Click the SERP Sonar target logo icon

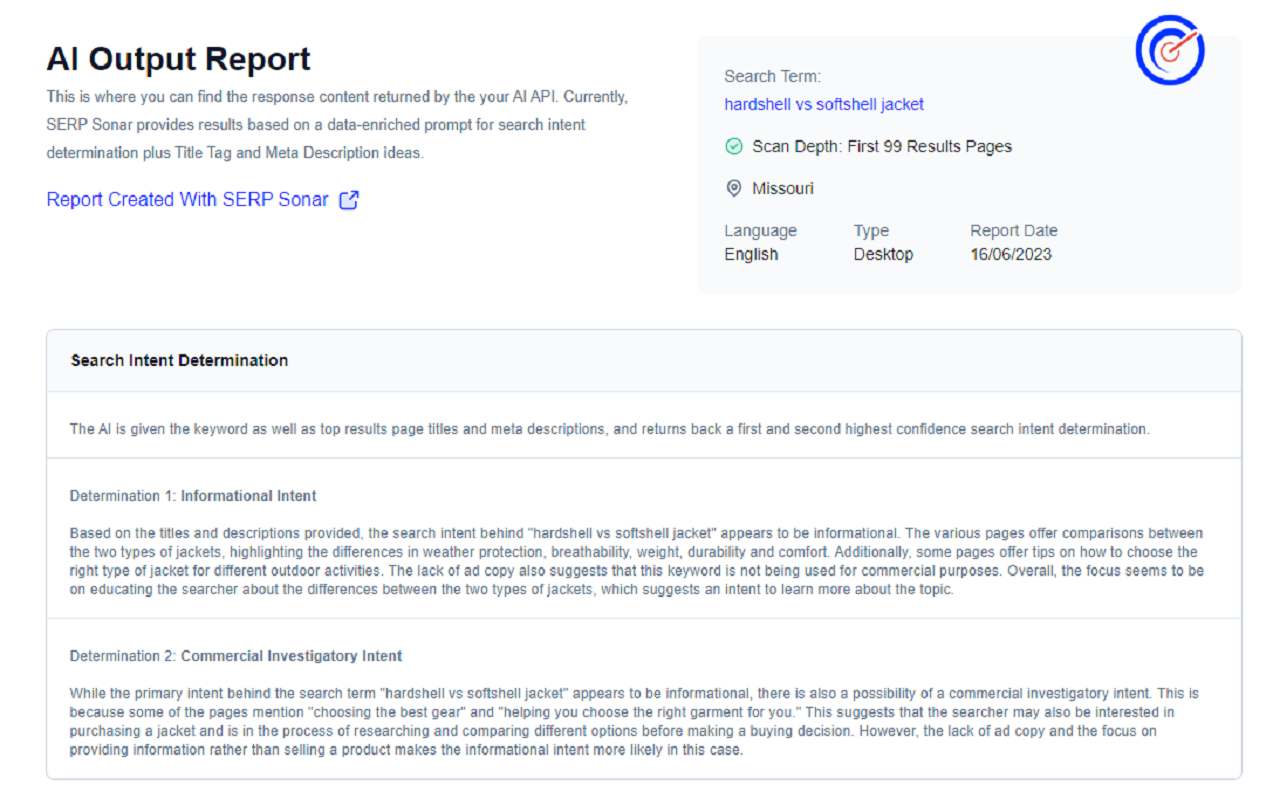[1170, 50]
